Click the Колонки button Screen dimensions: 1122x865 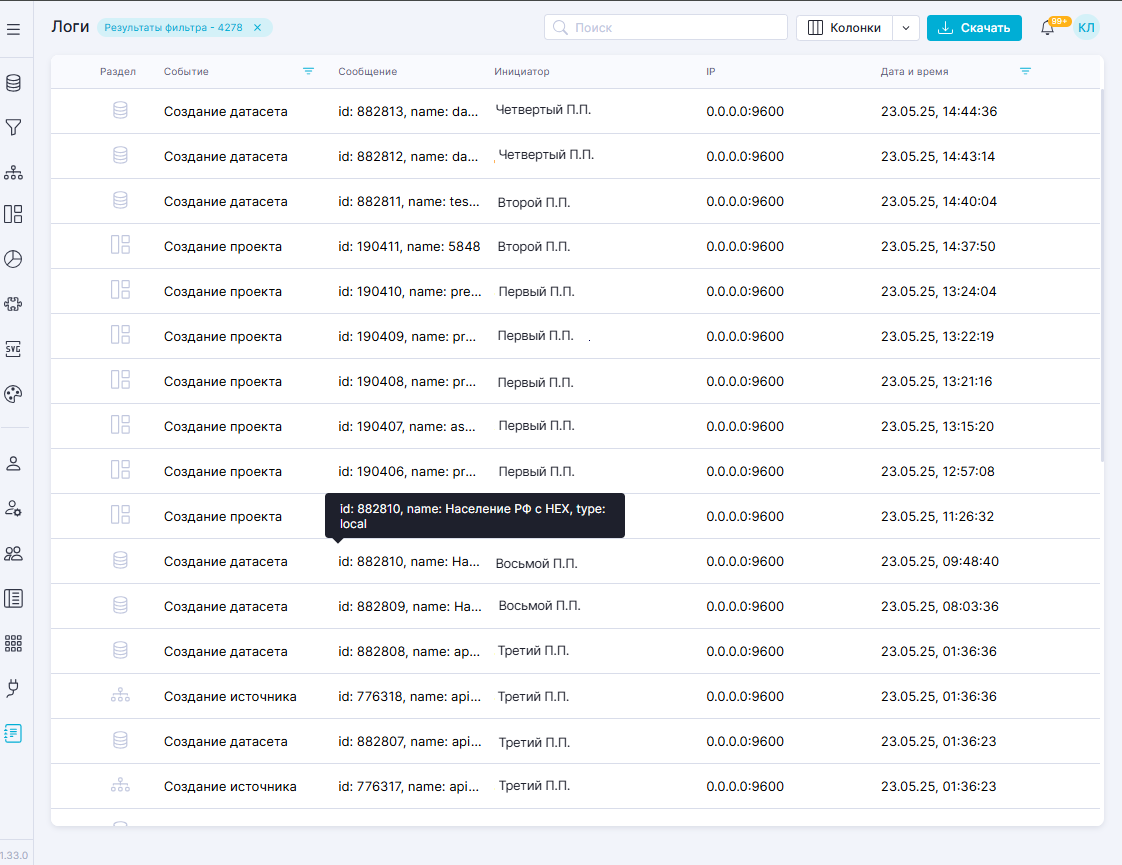click(843, 28)
